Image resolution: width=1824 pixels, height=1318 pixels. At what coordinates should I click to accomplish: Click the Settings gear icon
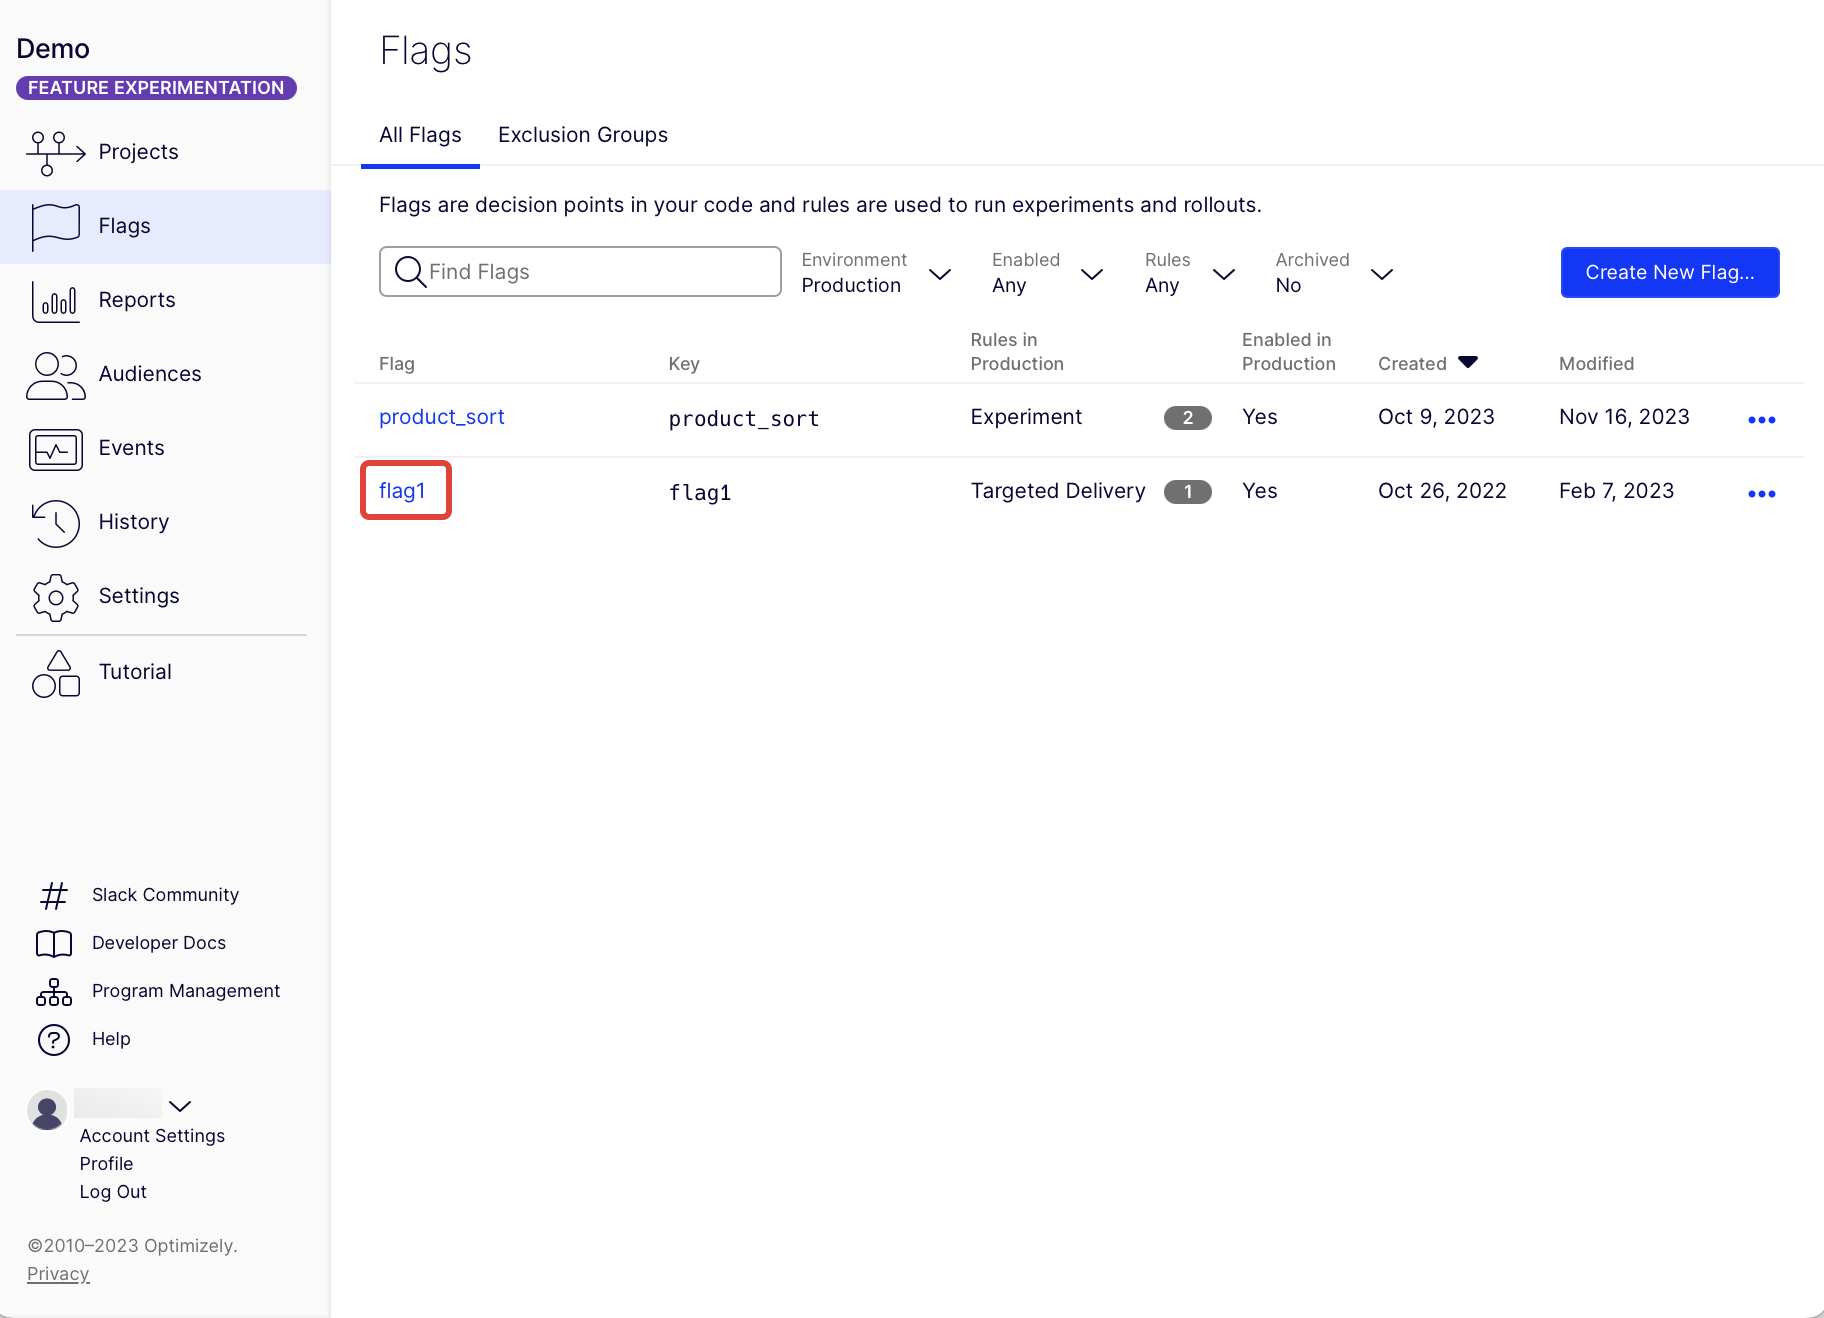[x=55, y=598]
